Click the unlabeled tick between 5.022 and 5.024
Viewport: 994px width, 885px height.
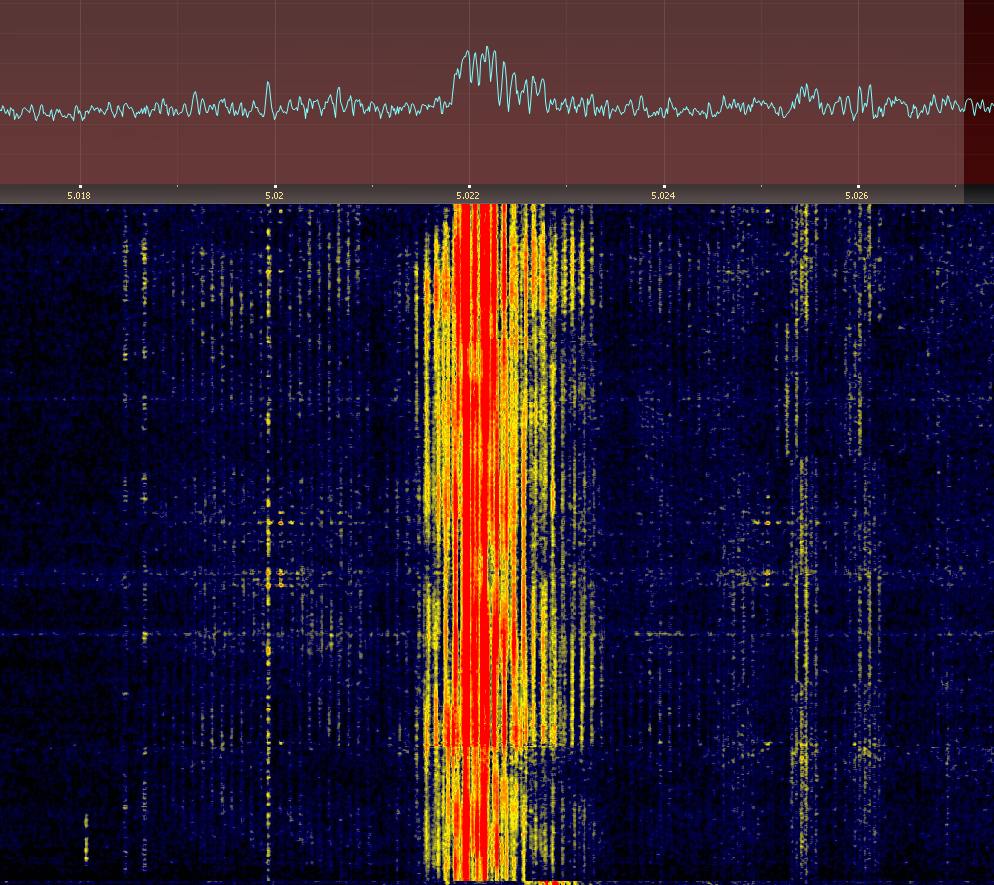tap(566, 186)
